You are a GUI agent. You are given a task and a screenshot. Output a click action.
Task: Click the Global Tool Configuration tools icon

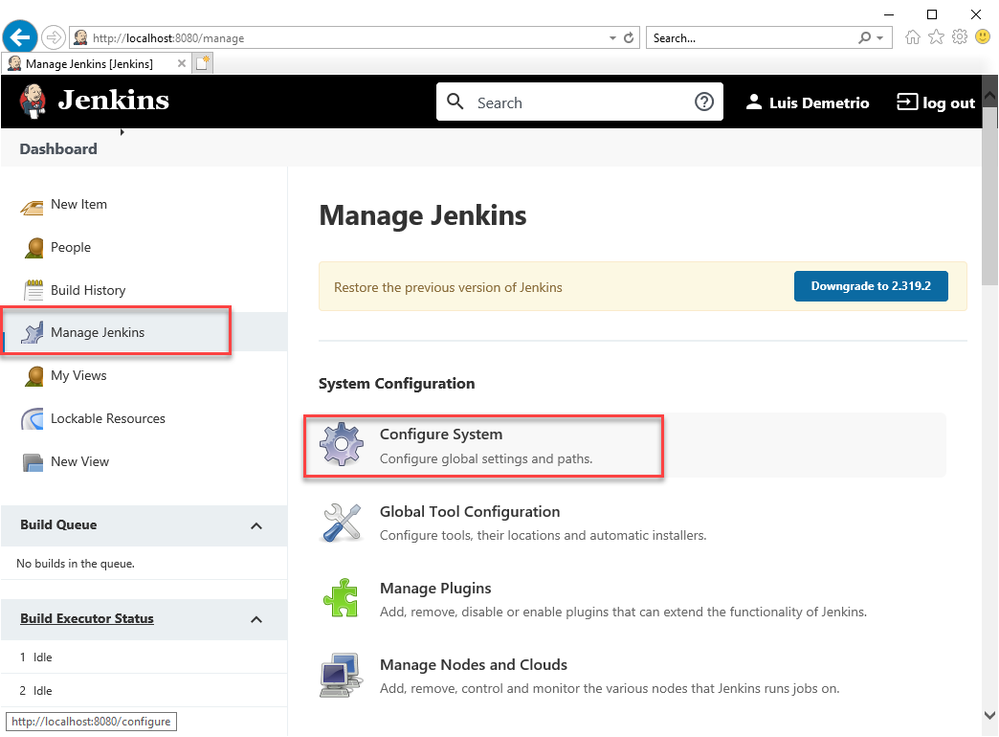point(342,522)
